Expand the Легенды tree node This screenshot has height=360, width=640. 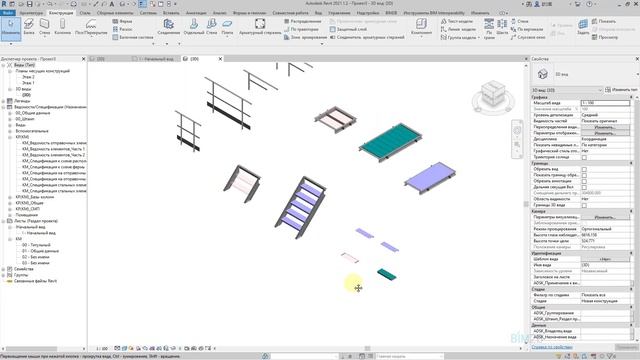click(x=3, y=101)
